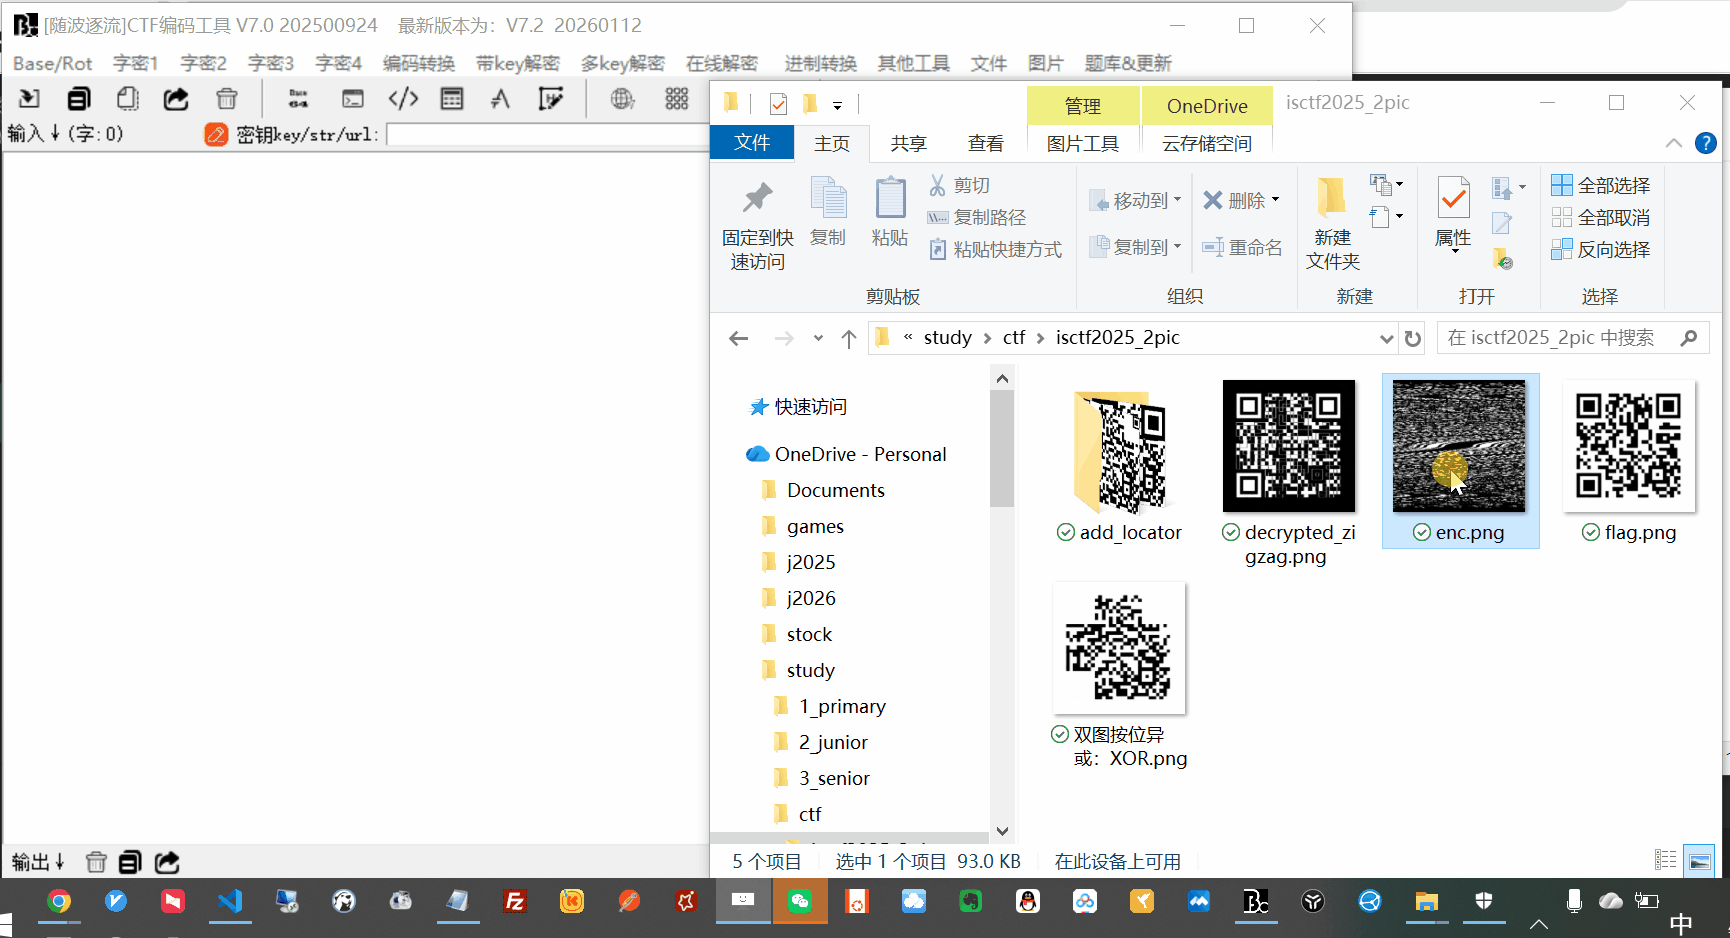Click 重命名 rename in the ribbon
The image size is (1730, 938).
click(x=1242, y=247)
